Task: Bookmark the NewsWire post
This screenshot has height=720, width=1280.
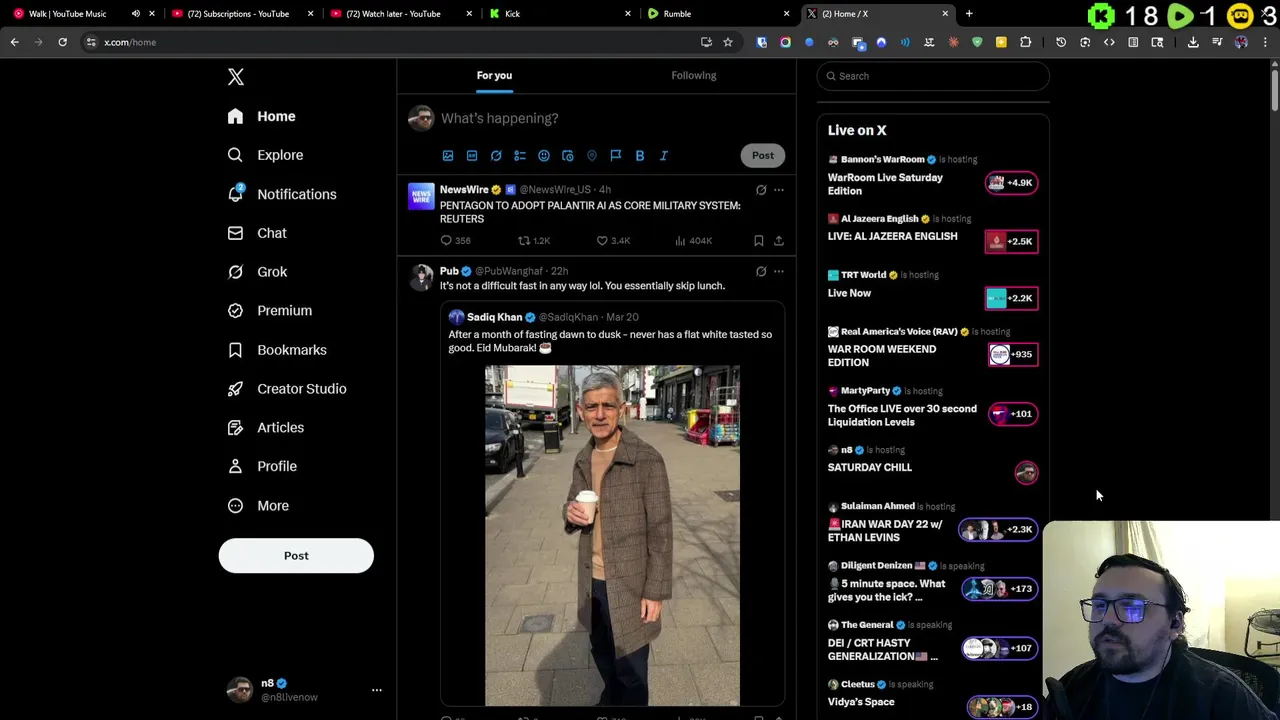Action: click(759, 241)
